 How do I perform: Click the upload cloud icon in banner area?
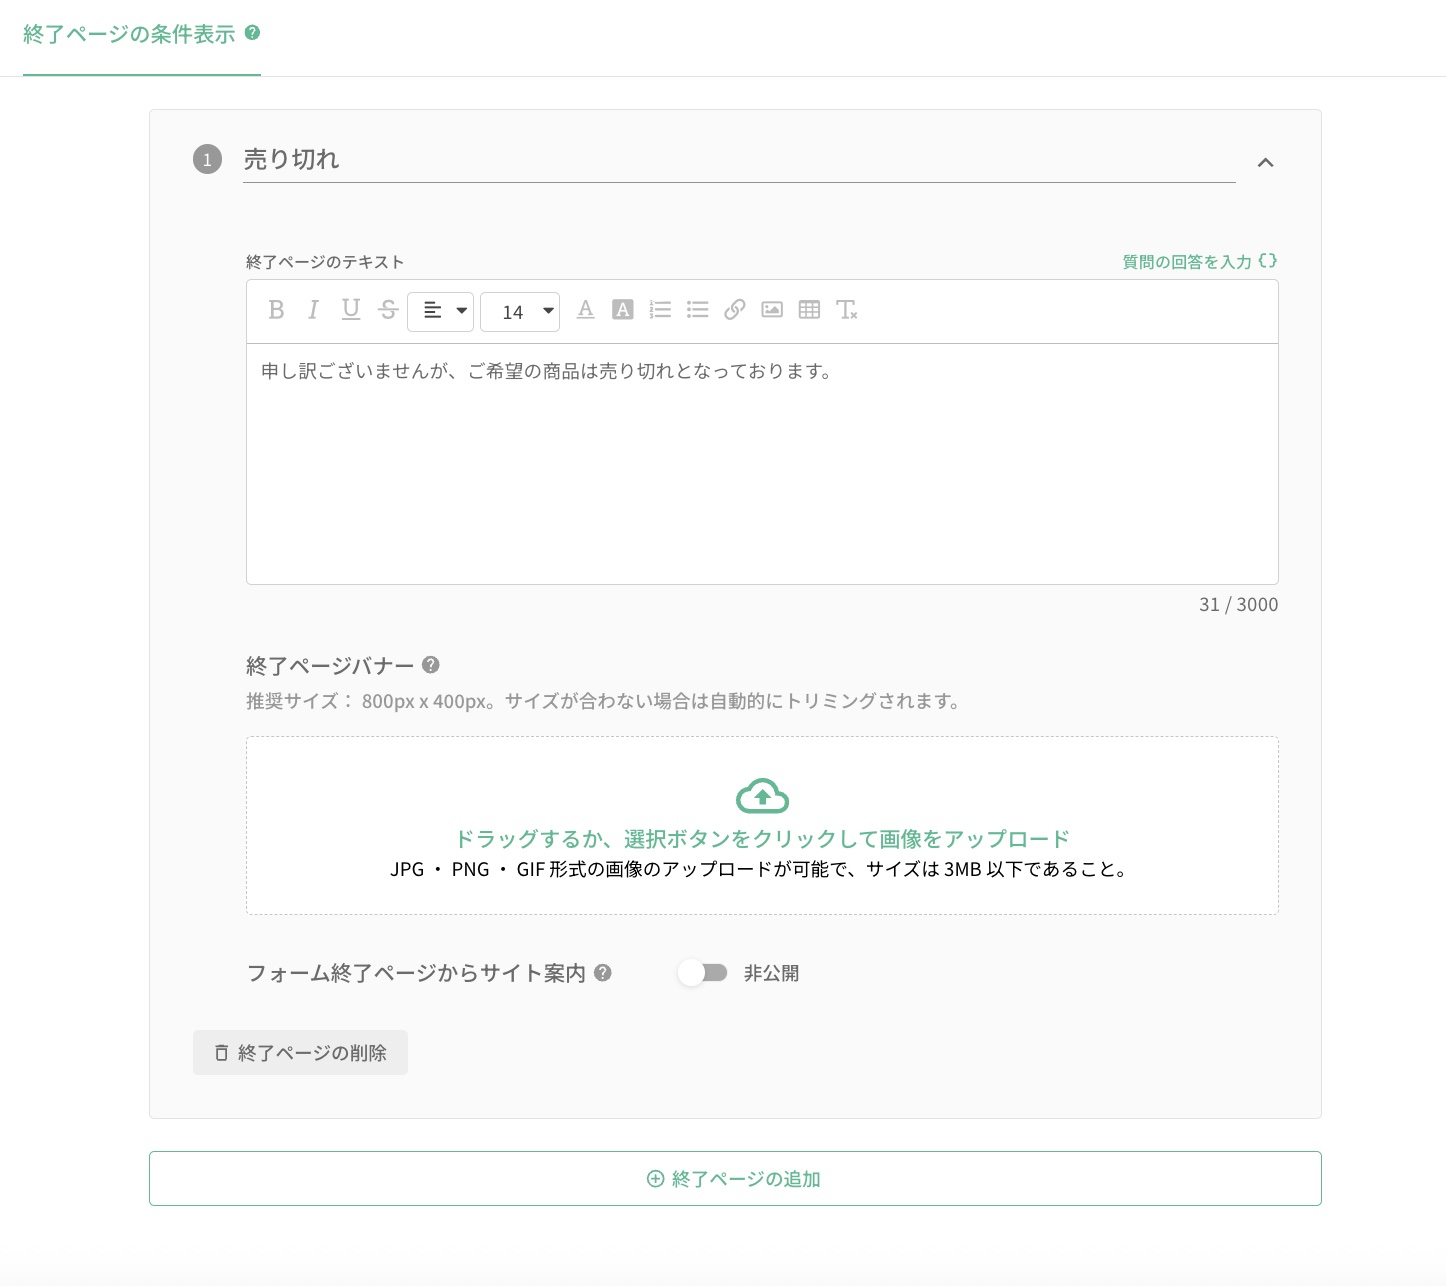tap(762, 796)
